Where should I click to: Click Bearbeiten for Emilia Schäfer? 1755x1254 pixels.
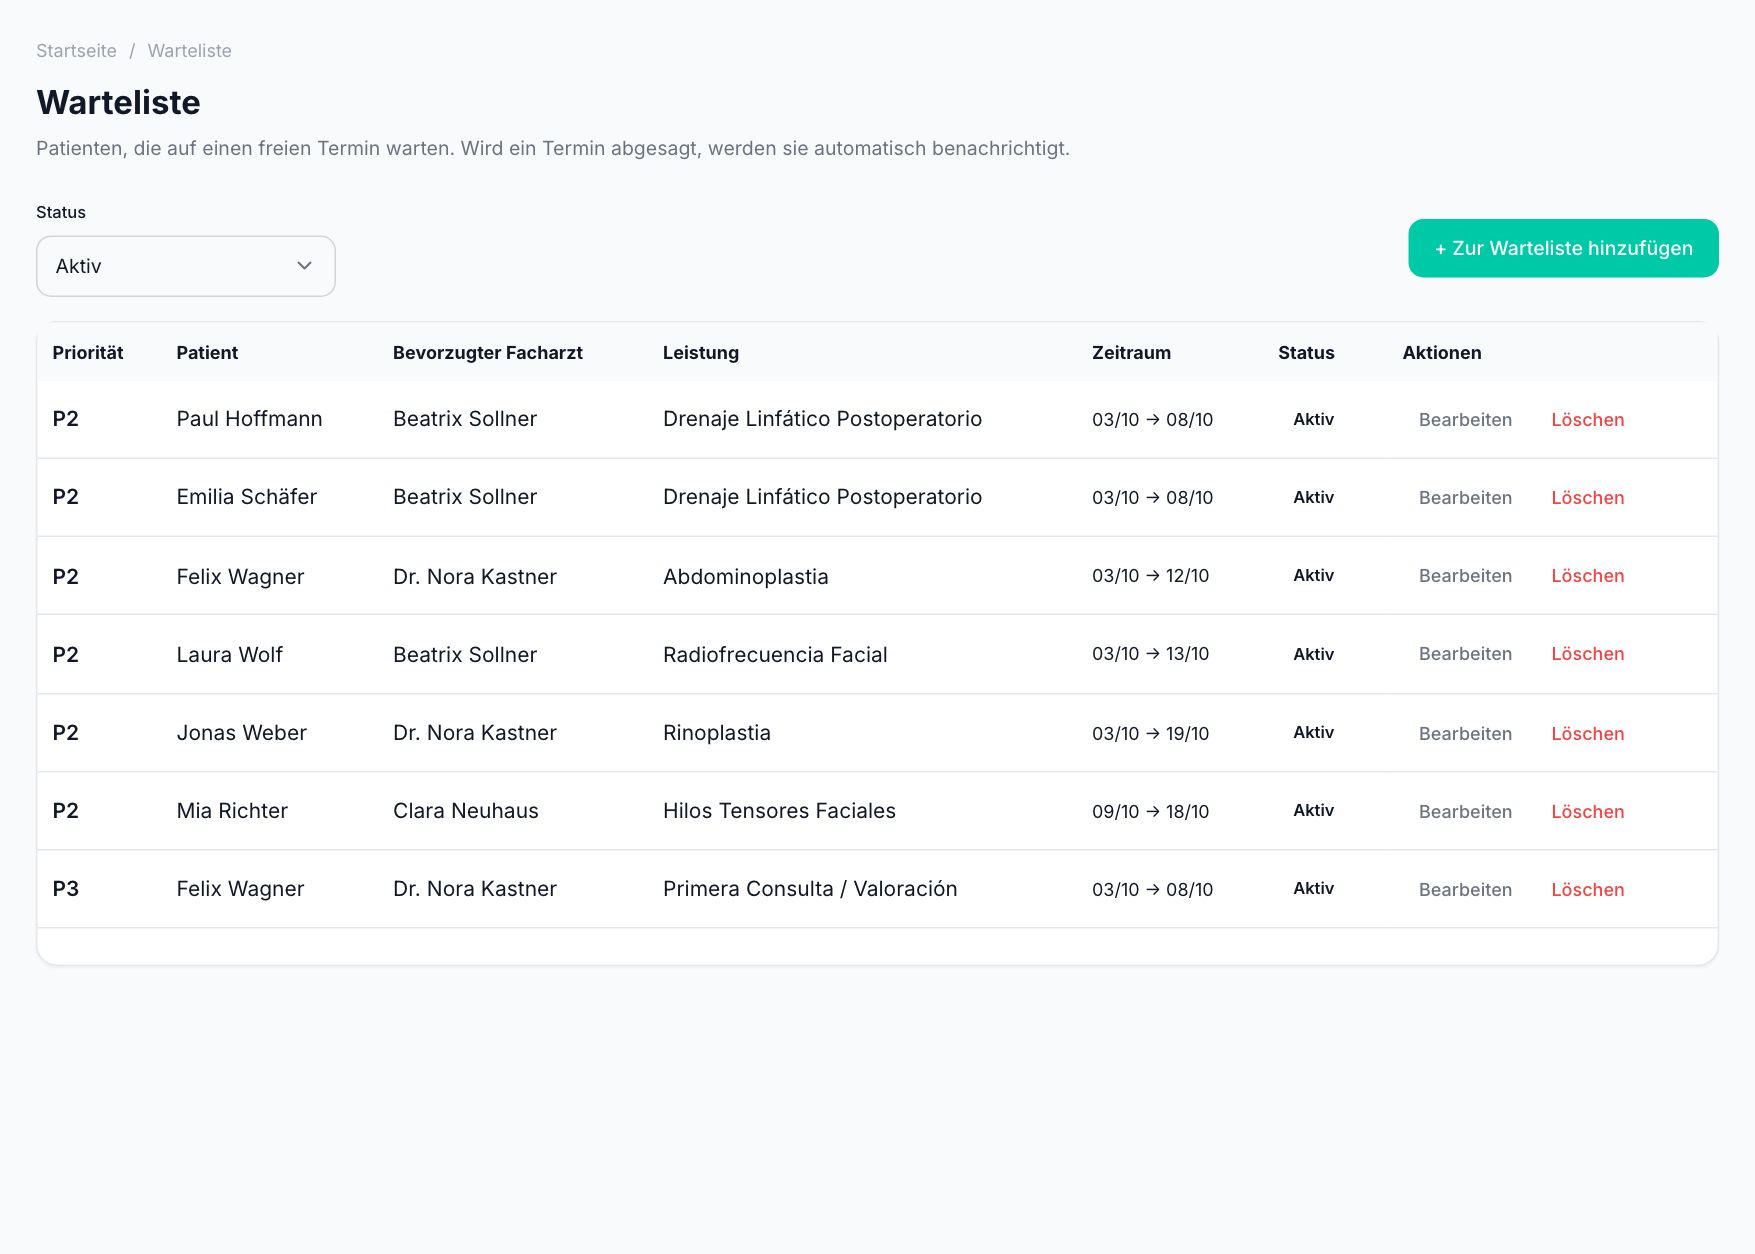1465,498
